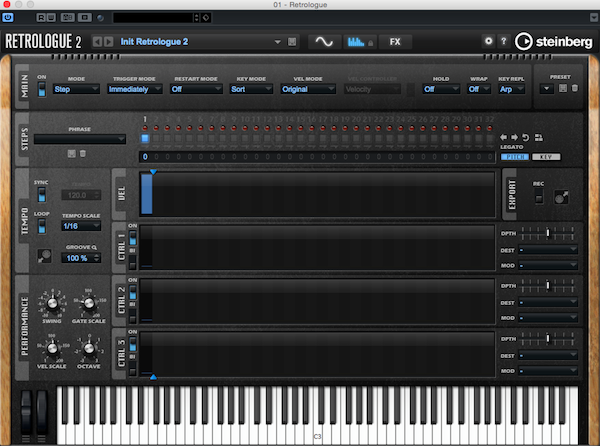This screenshot has width=600, height=446.
Task: Save the phrase with disk icon under Phrase
Action: pyautogui.click(x=72, y=153)
